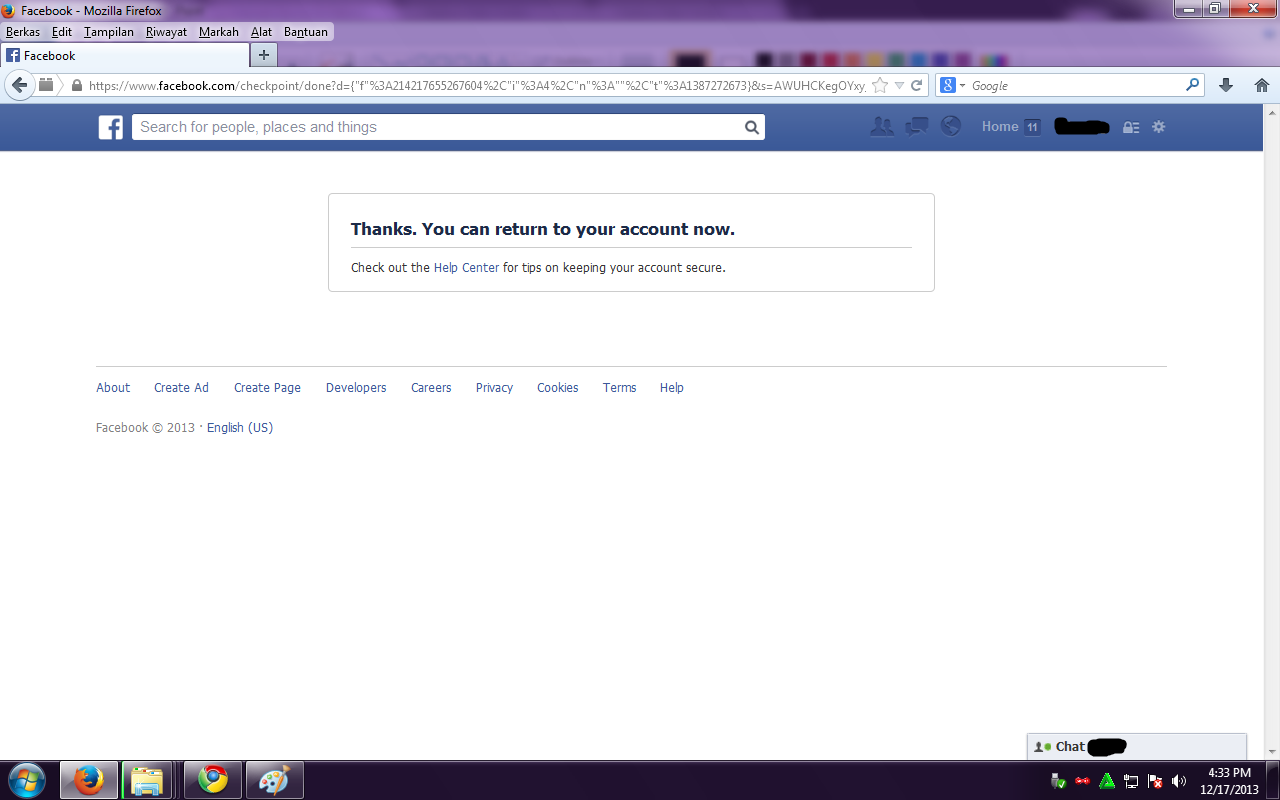This screenshot has height=800, width=1280.
Task: Open Friend Requests icon
Action: 882,127
